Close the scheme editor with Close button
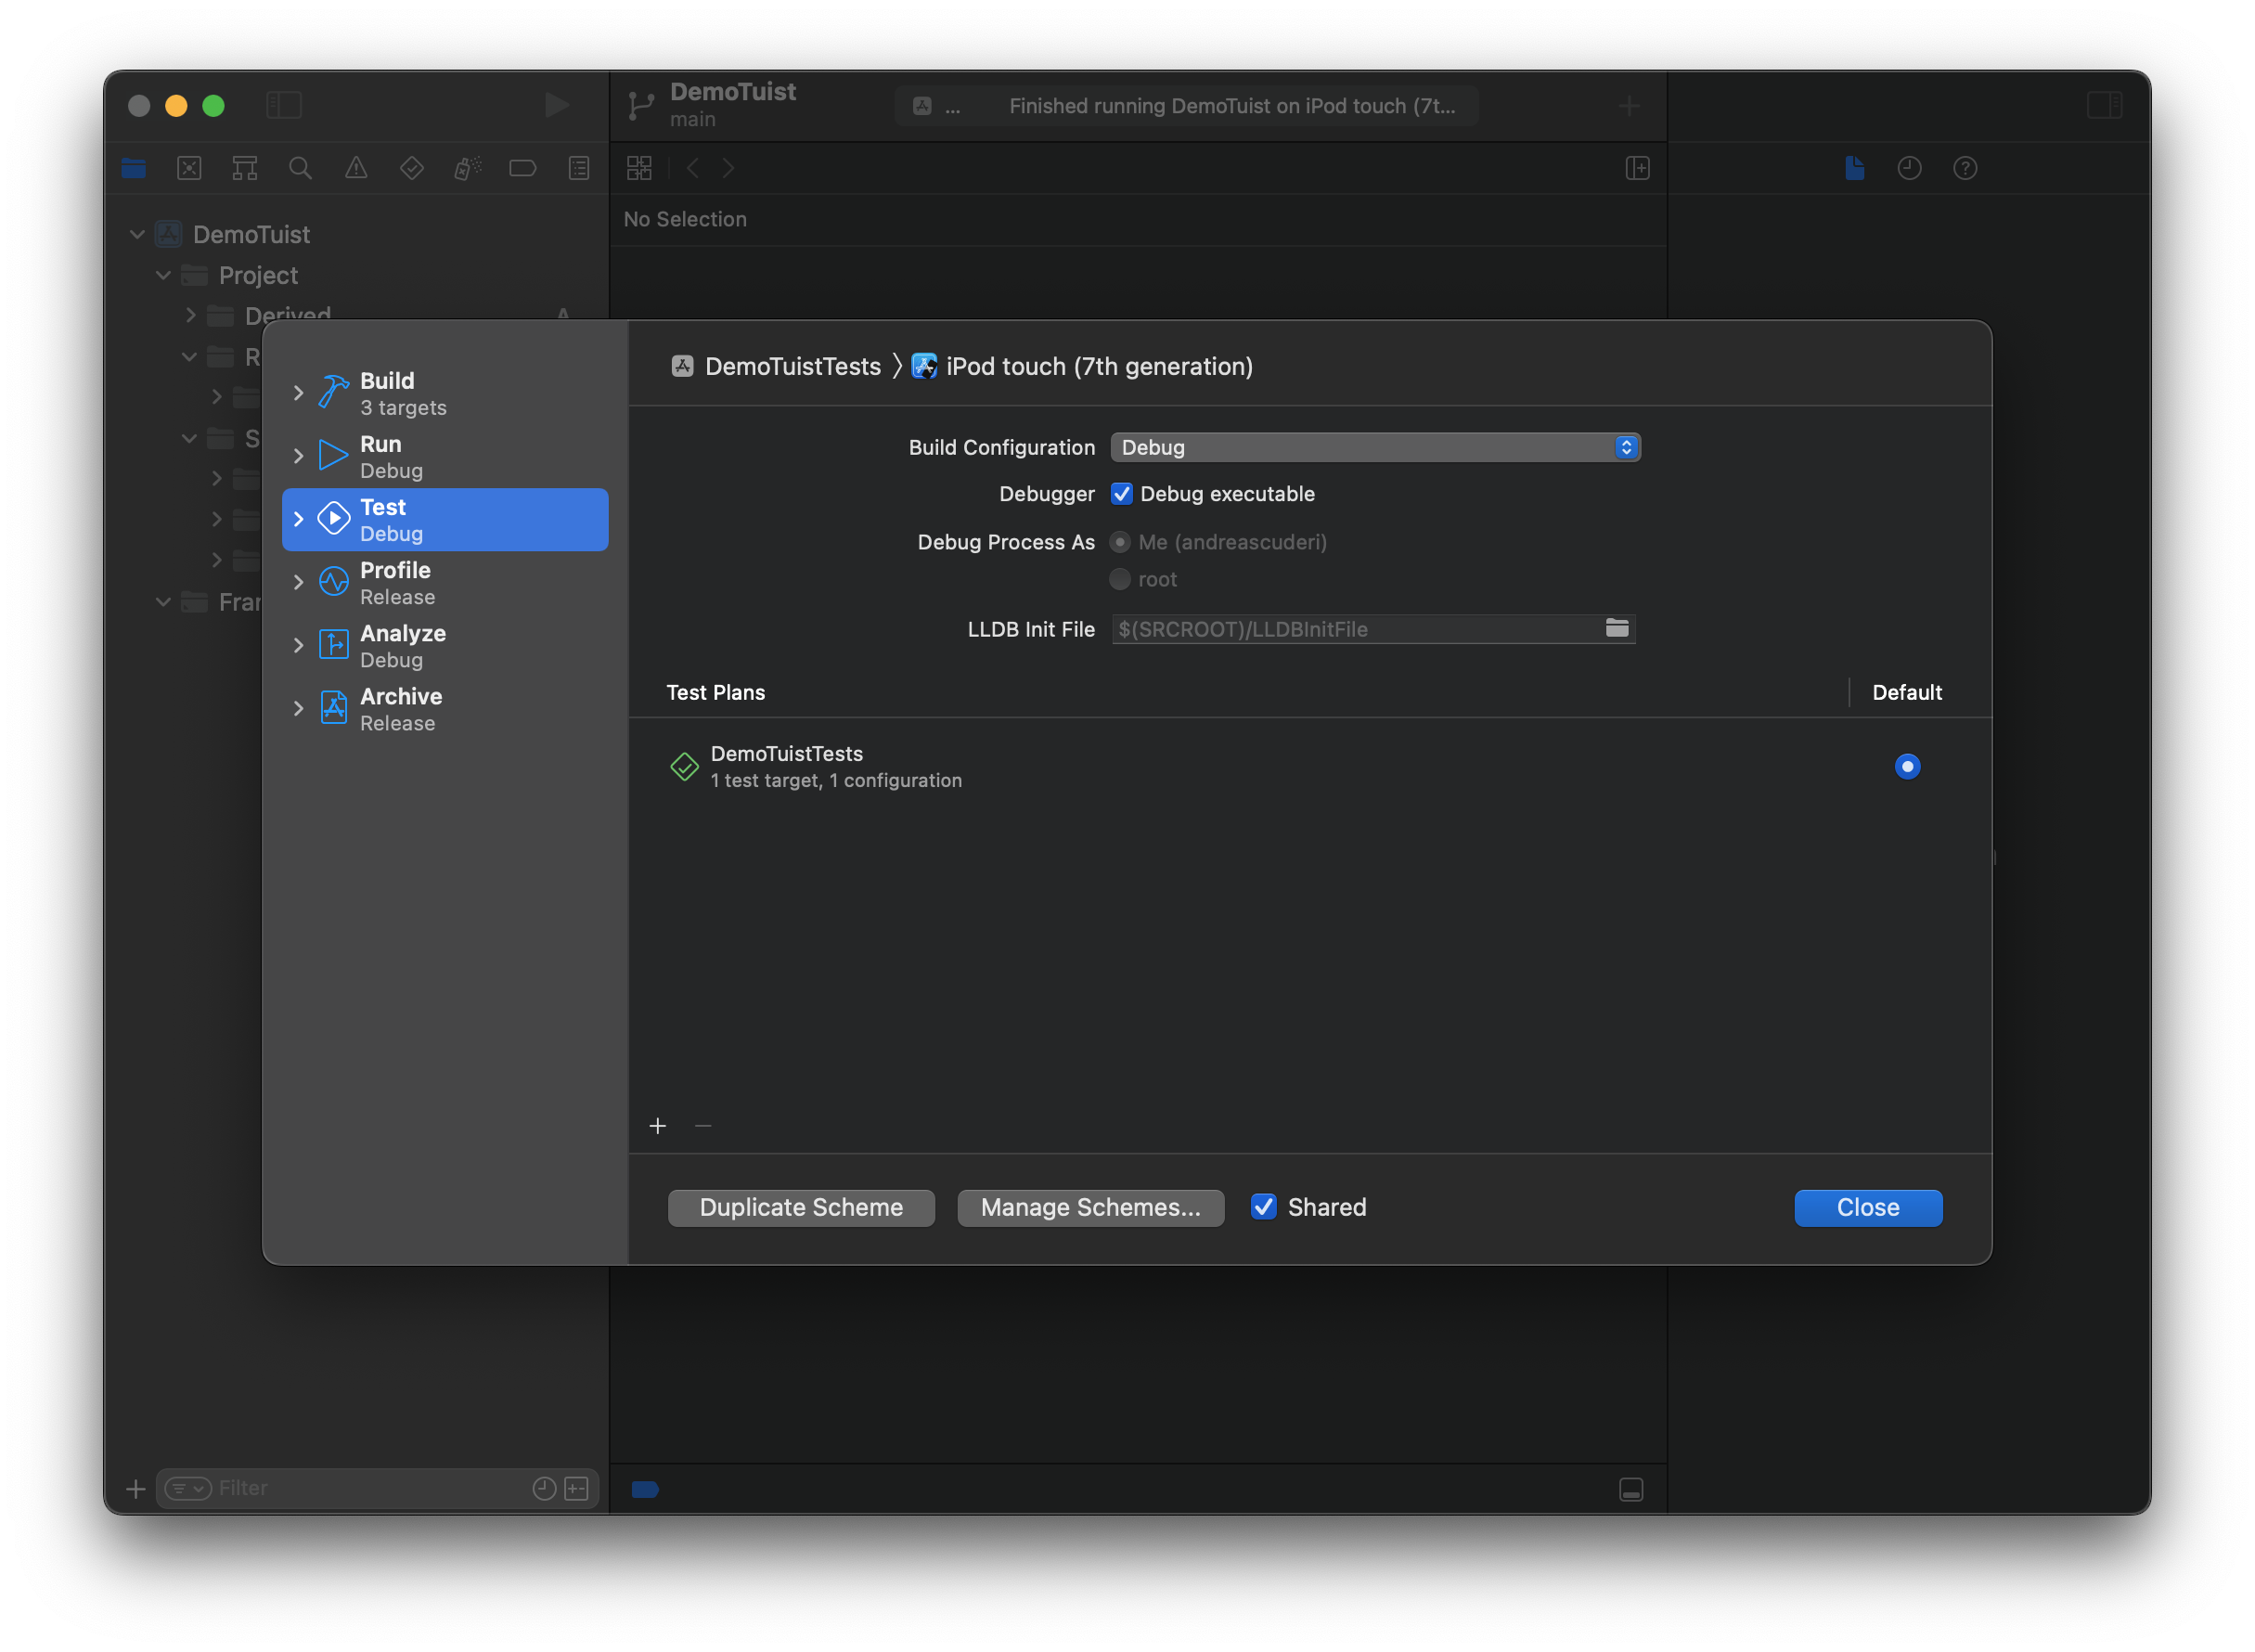Viewport: 2255px width, 1652px height. point(1867,1207)
